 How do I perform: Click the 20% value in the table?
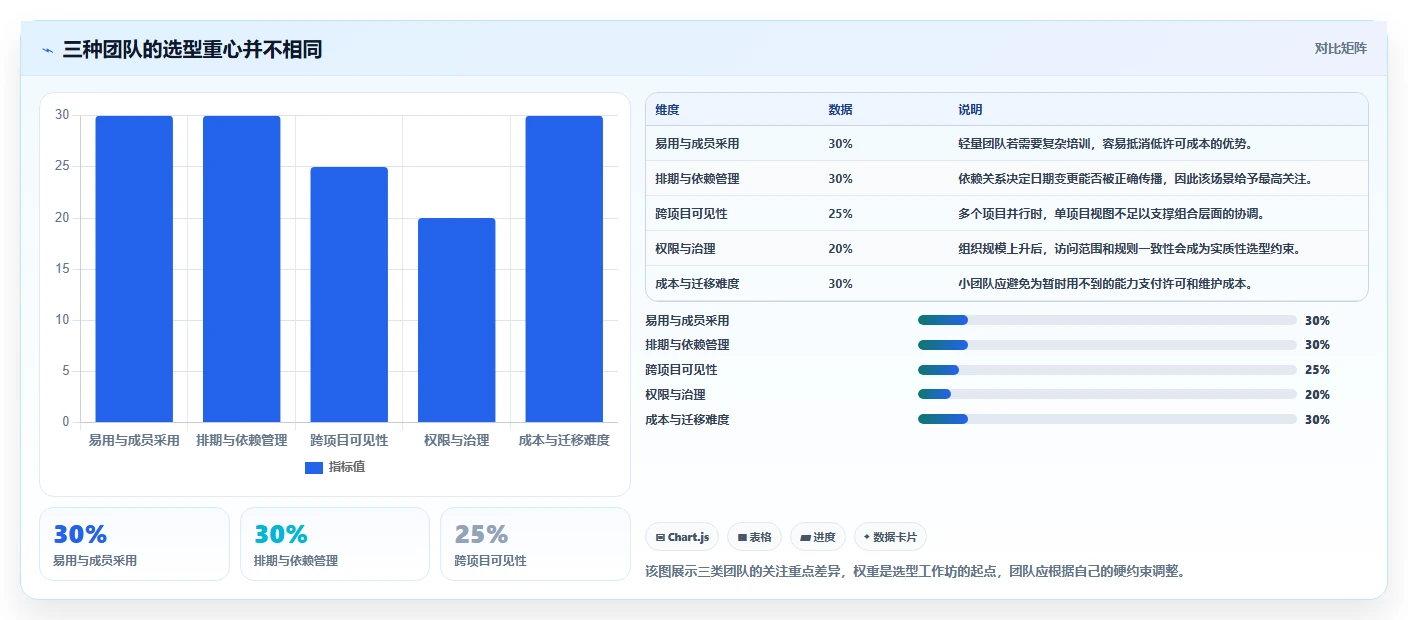841,249
